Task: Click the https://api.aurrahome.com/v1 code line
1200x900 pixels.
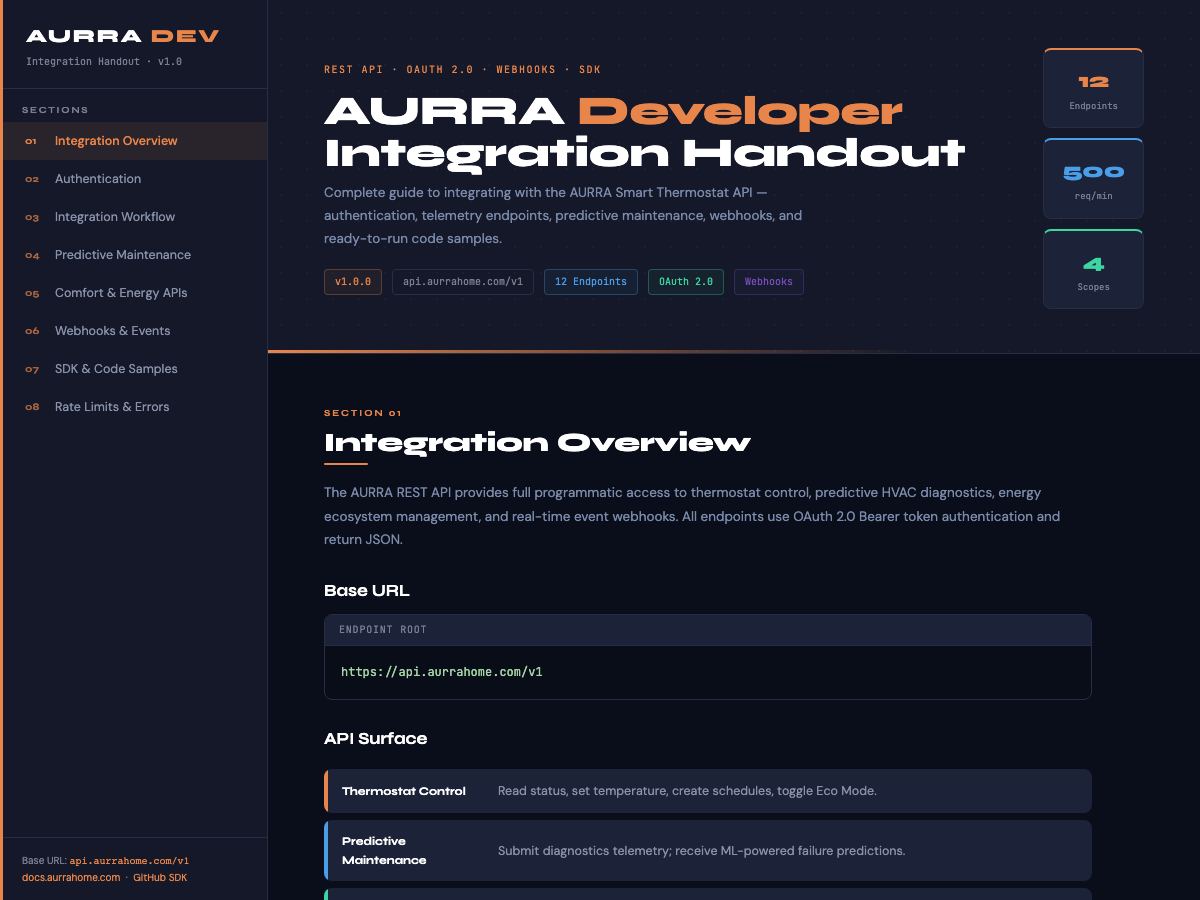Action: (x=442, y=672)
